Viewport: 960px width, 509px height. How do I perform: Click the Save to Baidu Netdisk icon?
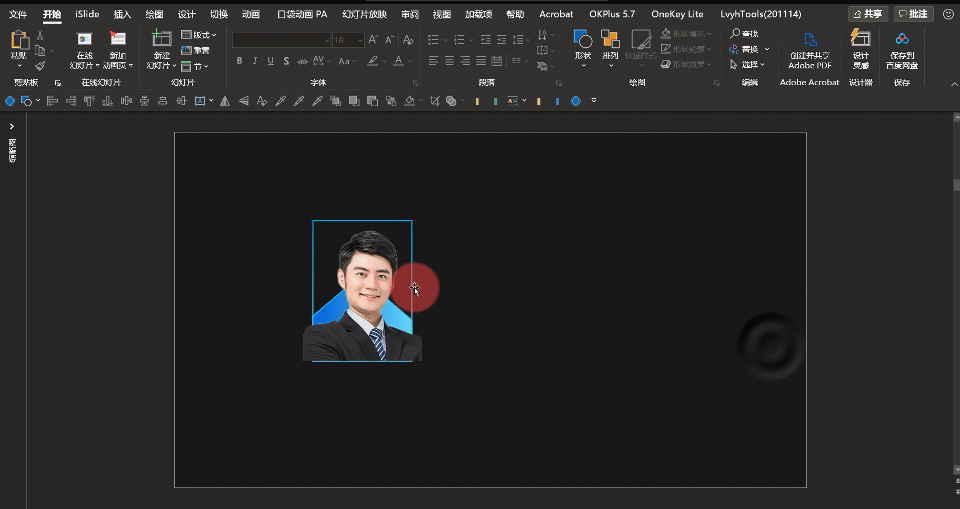pos(902,40)
